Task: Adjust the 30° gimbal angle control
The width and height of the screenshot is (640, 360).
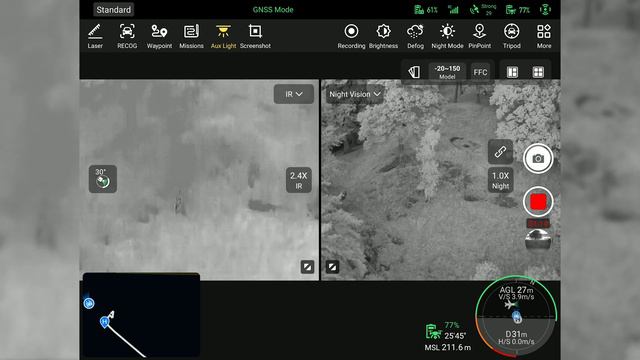Action: pyautogui.click(x=103, y=179)
